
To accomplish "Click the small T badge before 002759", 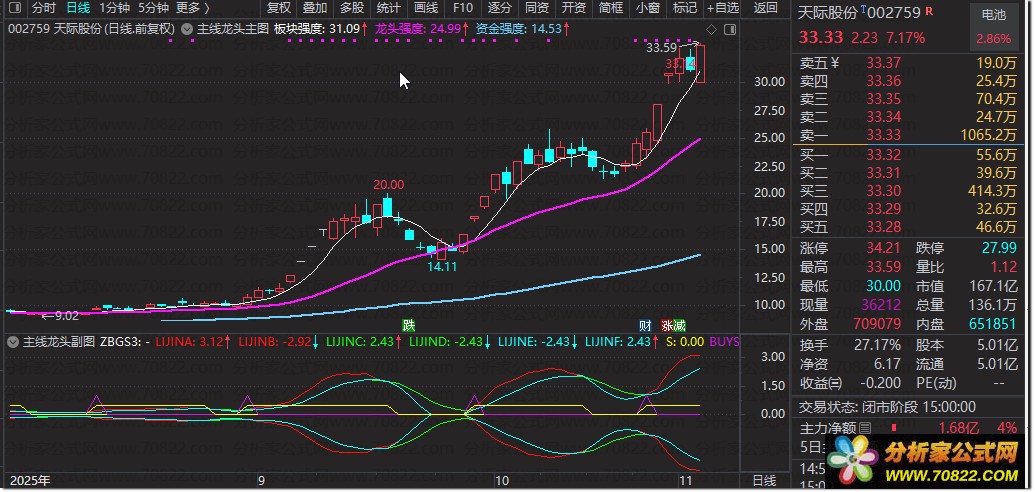I will (863, 10).
